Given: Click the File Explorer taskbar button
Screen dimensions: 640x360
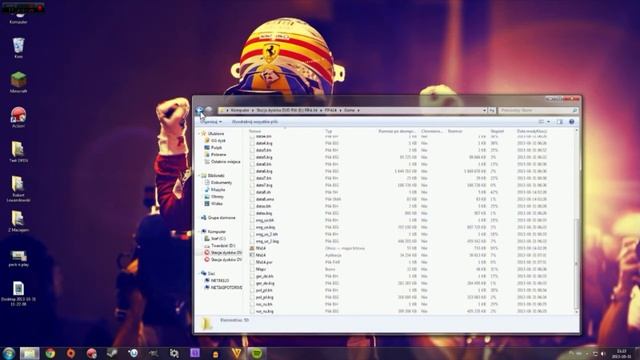Looking at the screenshot, I should [x=29, y=353].
